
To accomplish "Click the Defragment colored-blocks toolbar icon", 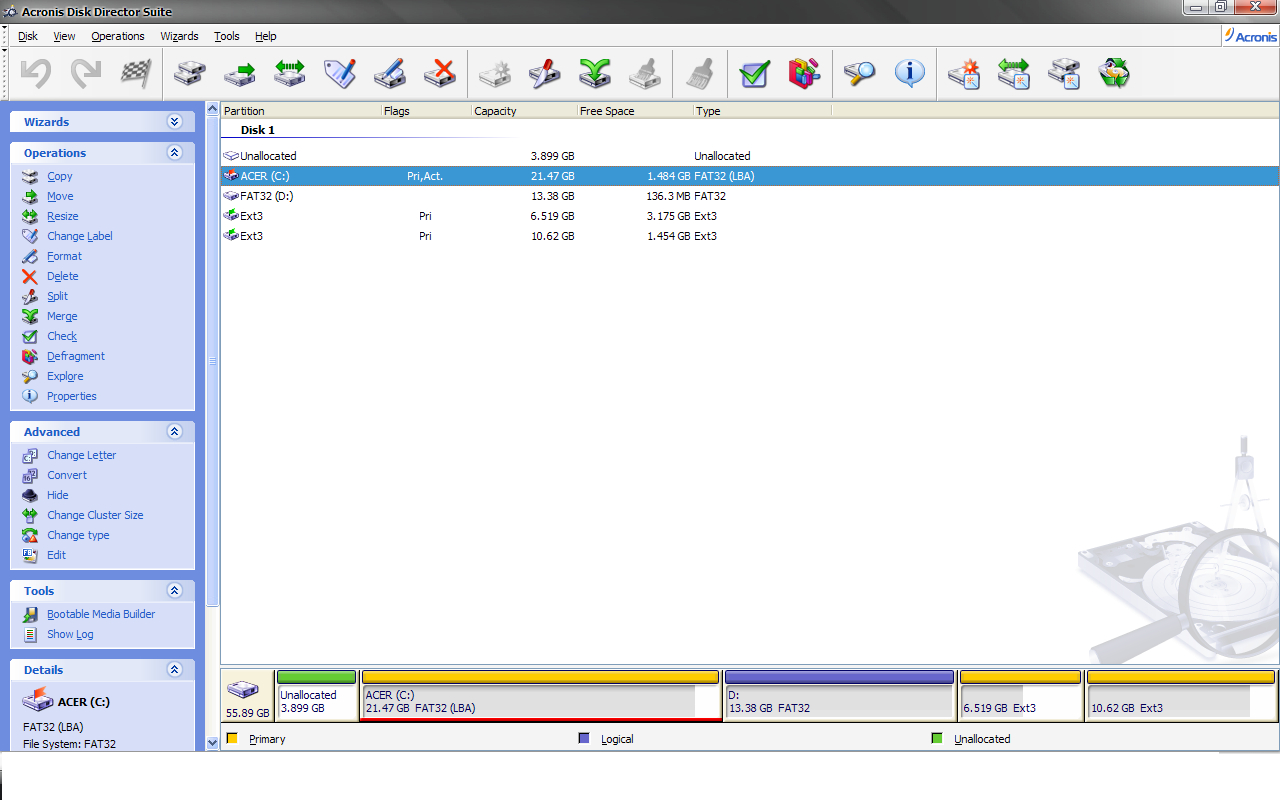I will click(x=804, y=73).
